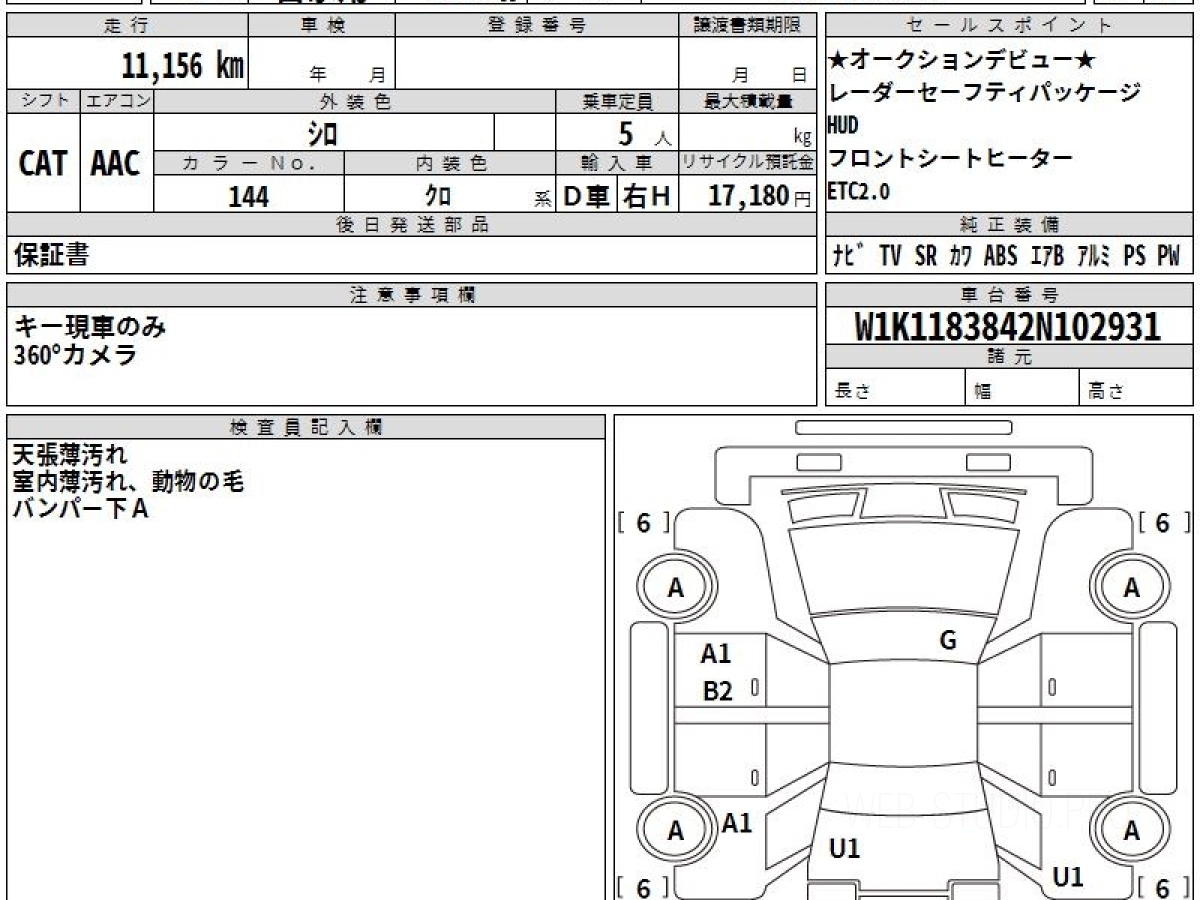The image size is (1200, 900).
Task: Select color number 144 field
Action: click(248, 197)
